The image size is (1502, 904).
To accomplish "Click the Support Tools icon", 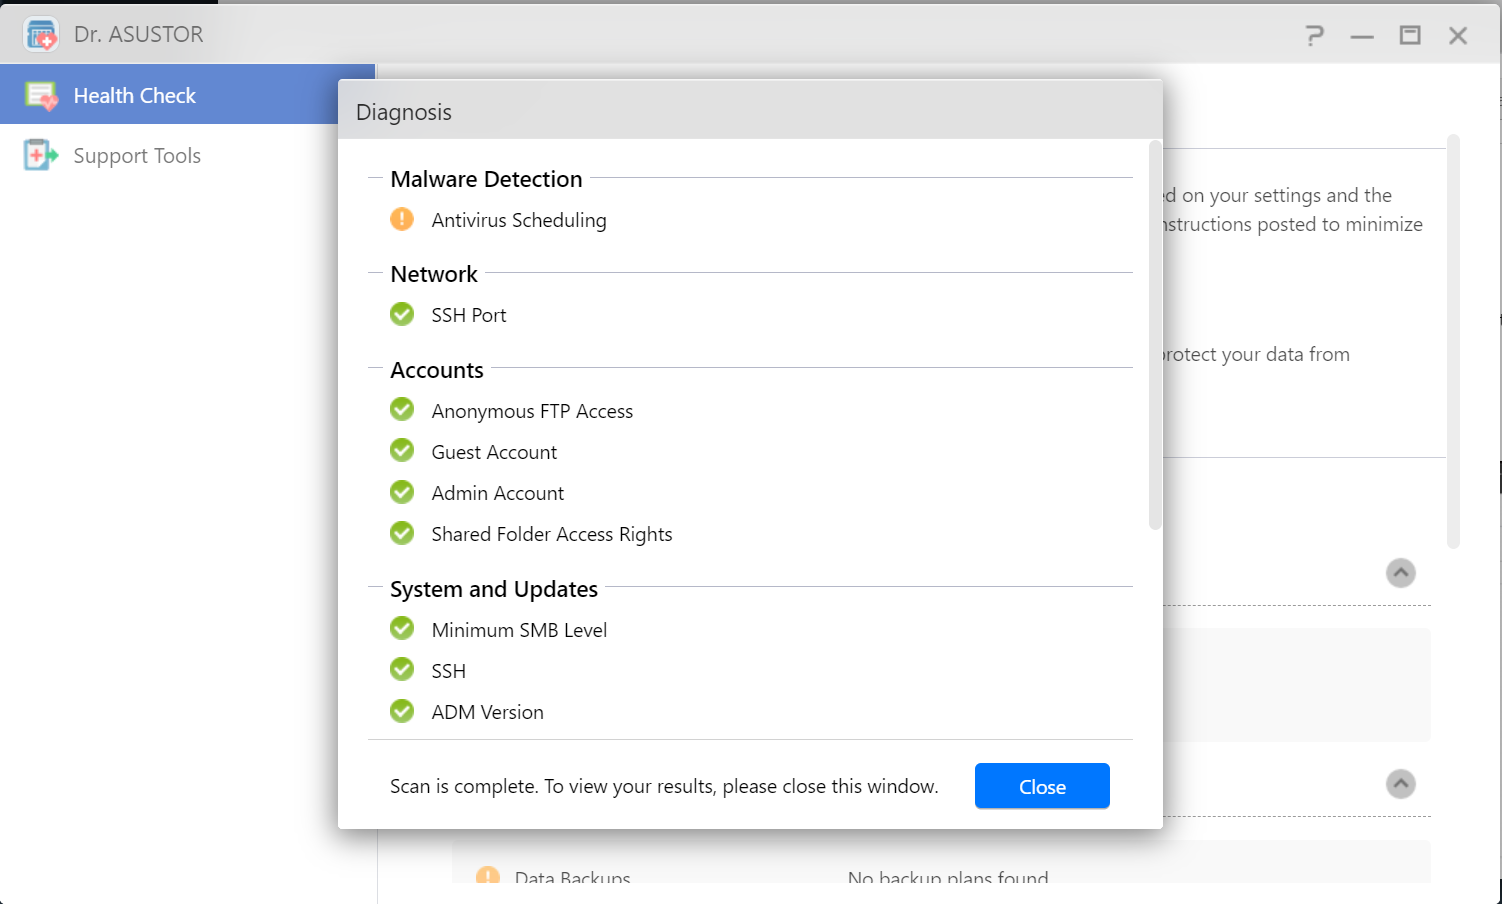I will click(41, 155).
